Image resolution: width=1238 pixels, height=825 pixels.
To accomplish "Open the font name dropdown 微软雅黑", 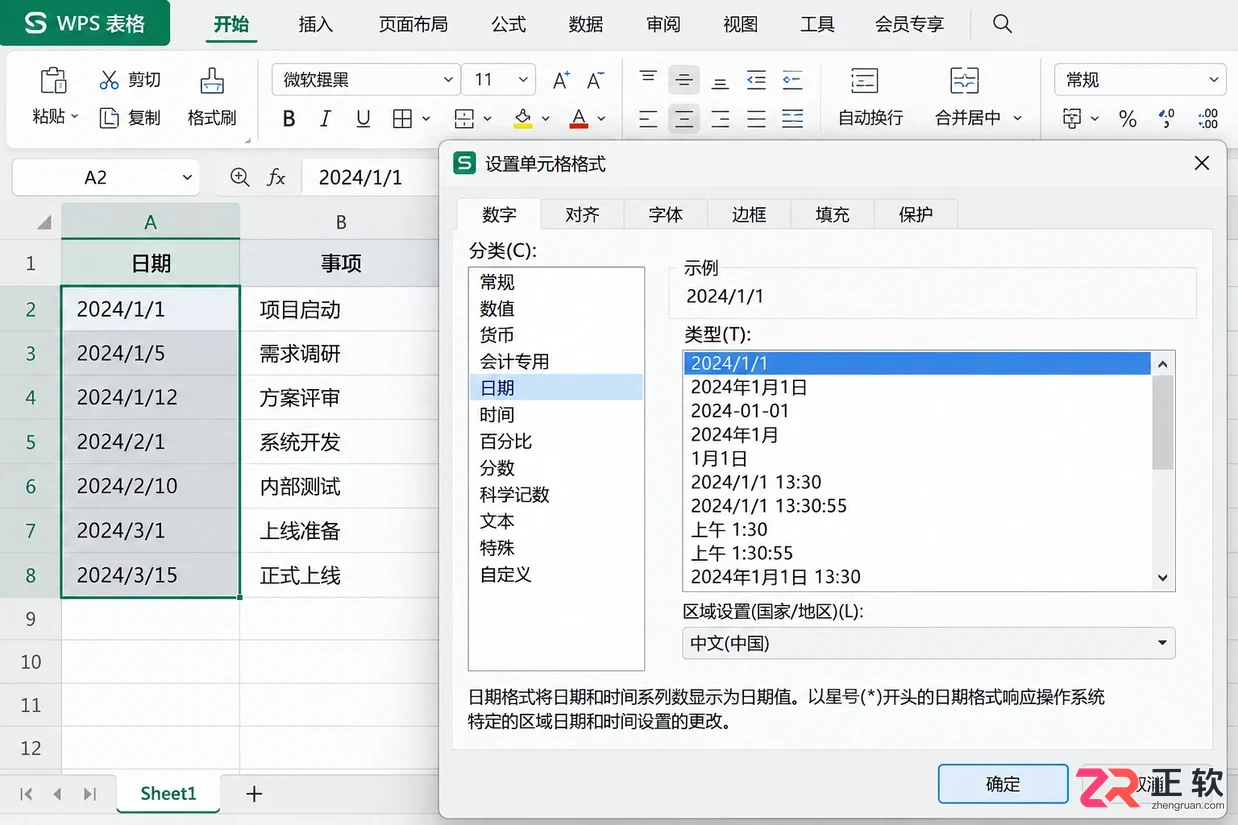I will [x=448, y=80].
